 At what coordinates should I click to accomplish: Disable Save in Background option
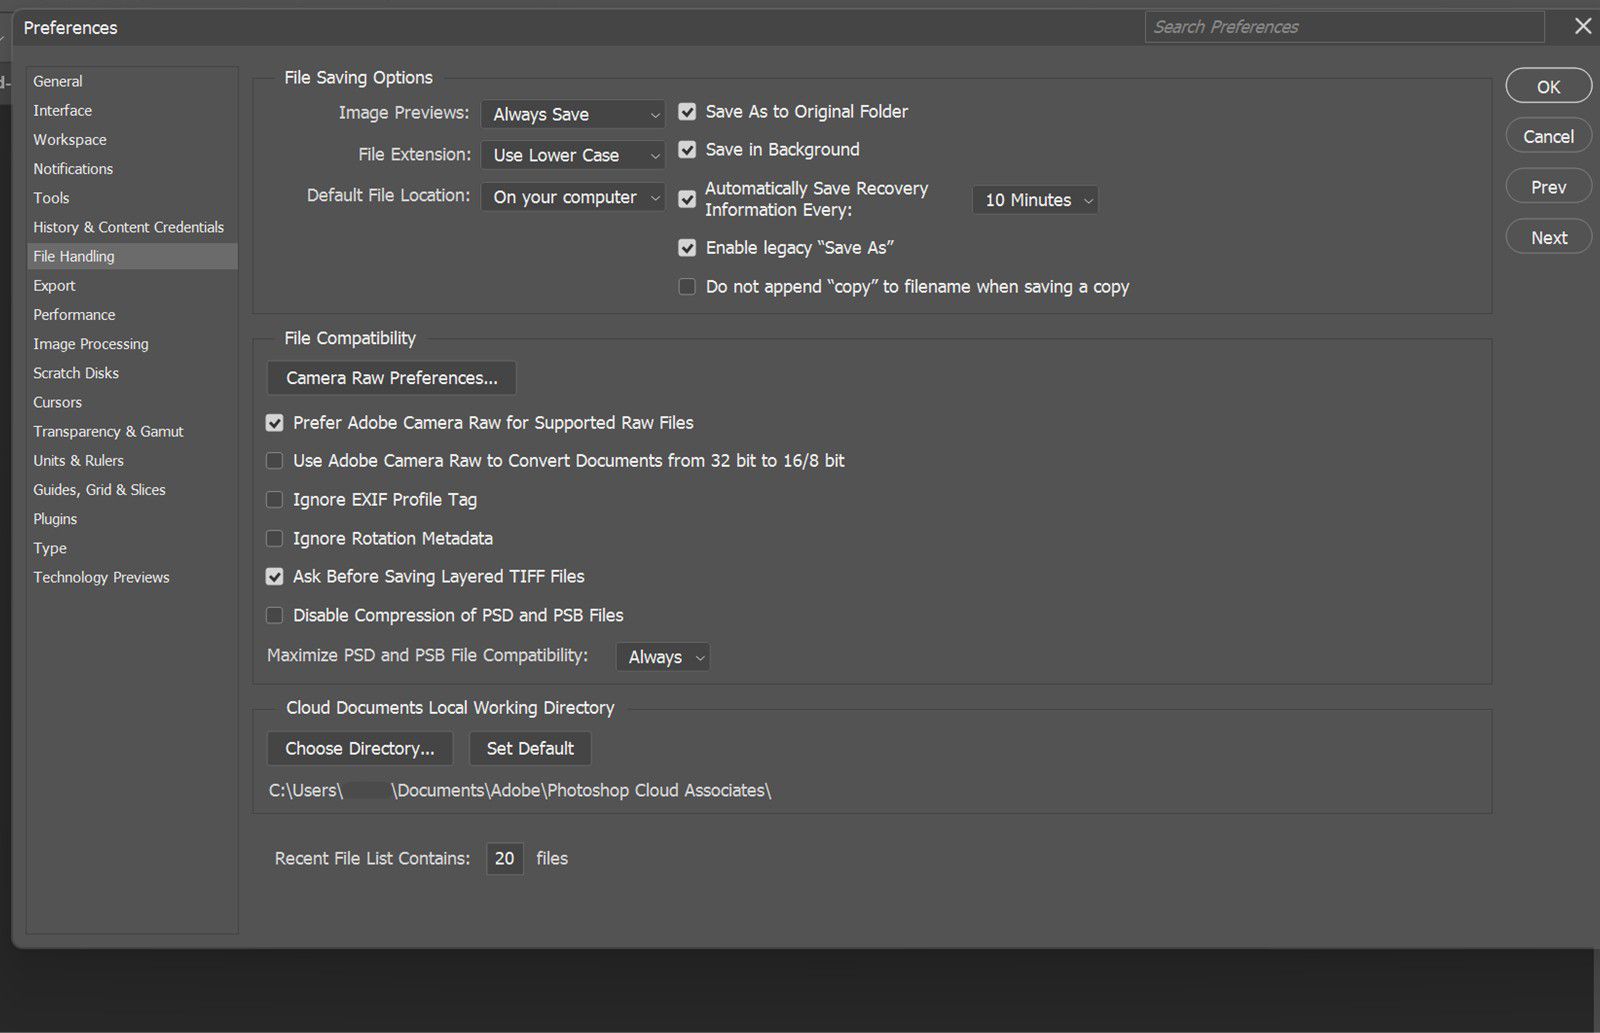pos(687,149)
